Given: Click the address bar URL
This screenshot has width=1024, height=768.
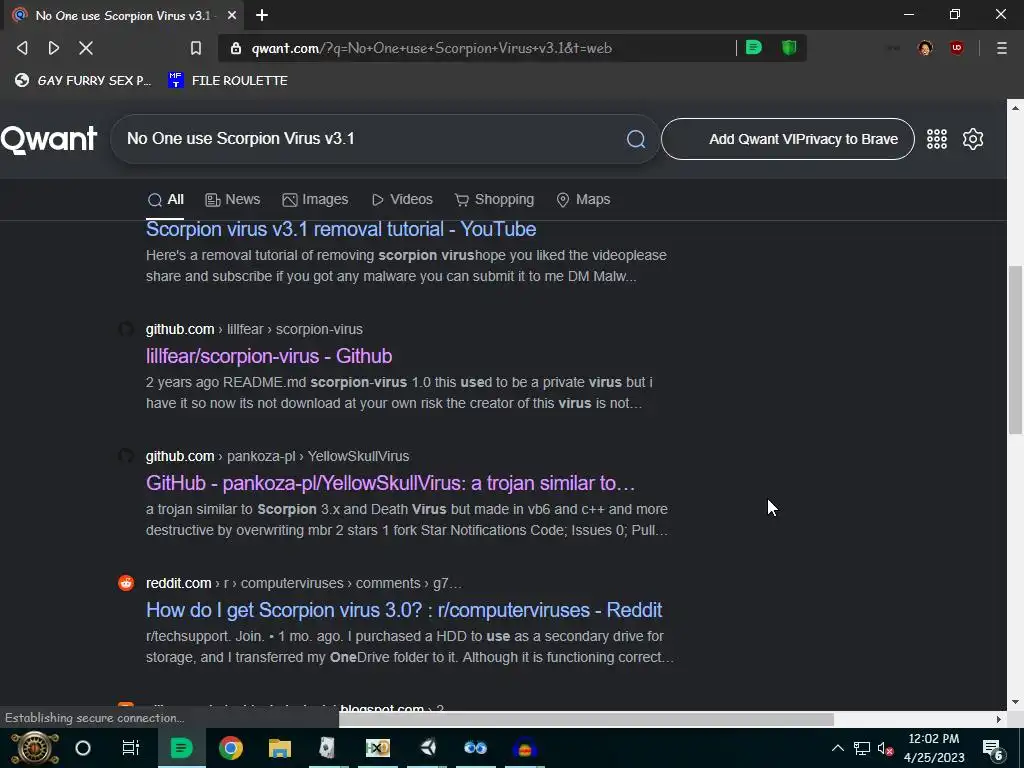Looking at the screenshot, I should pos(432,48).
